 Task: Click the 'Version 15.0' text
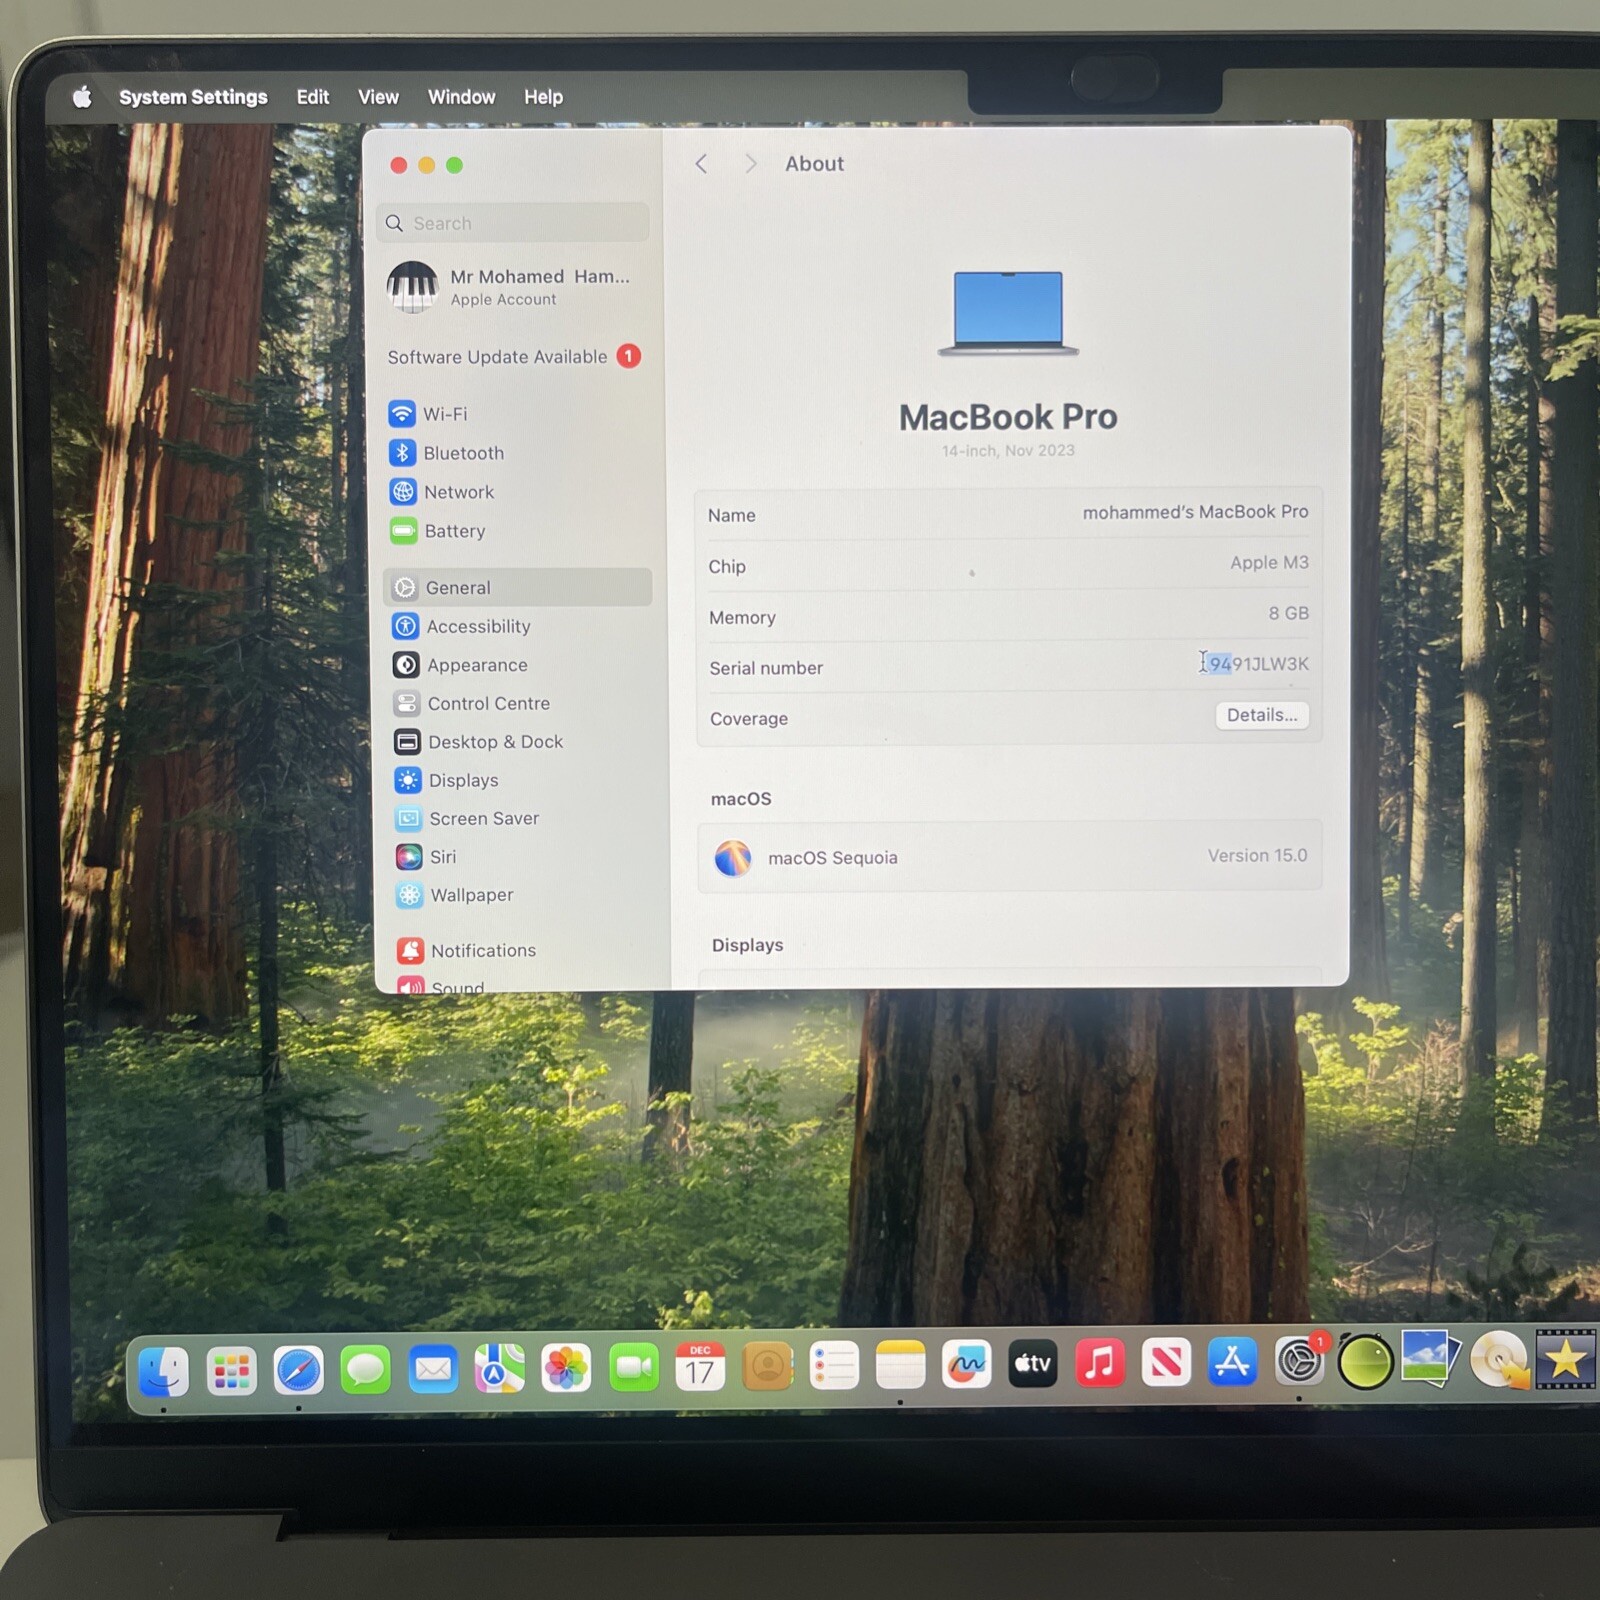[1257, 856]
